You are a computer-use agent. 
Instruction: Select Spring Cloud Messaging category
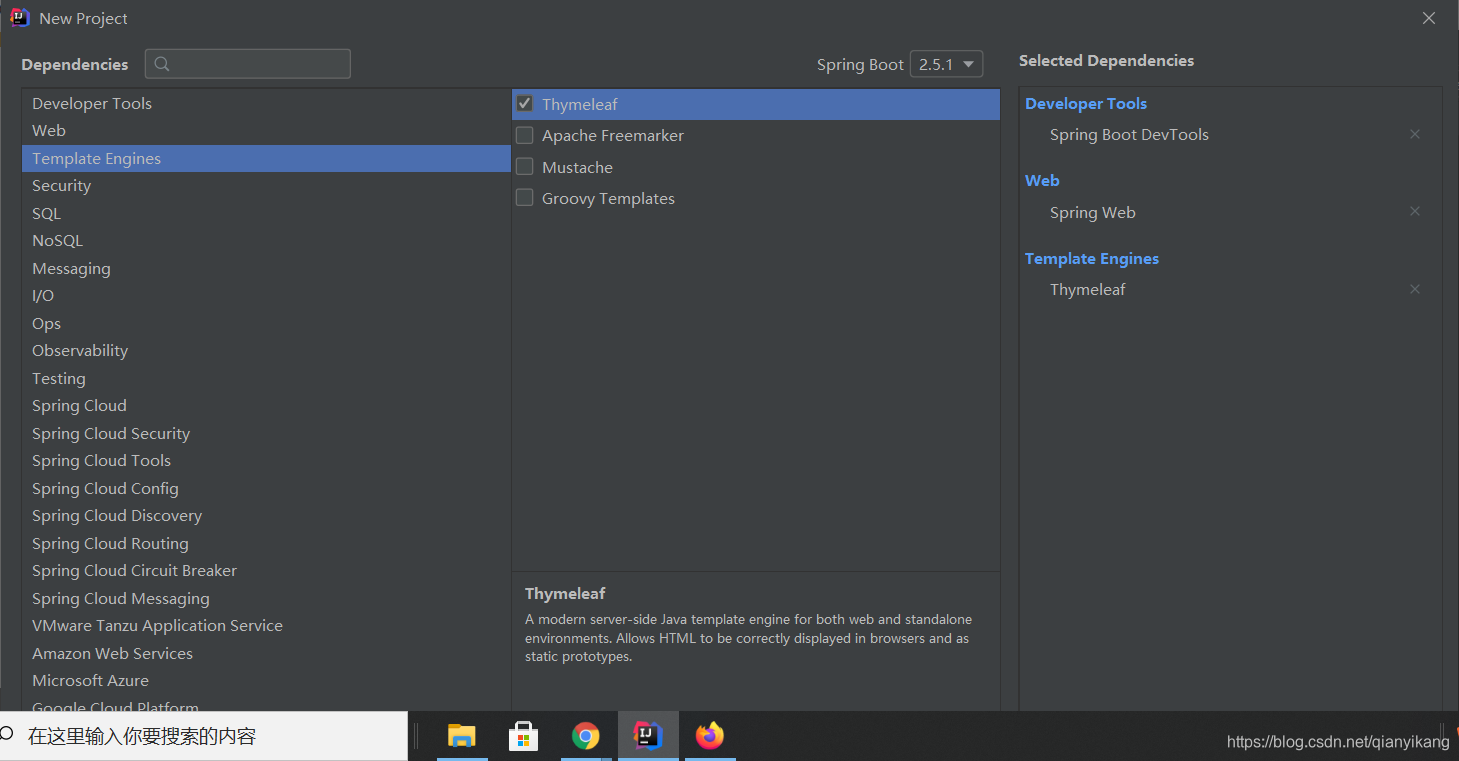(x=266, y=598)
